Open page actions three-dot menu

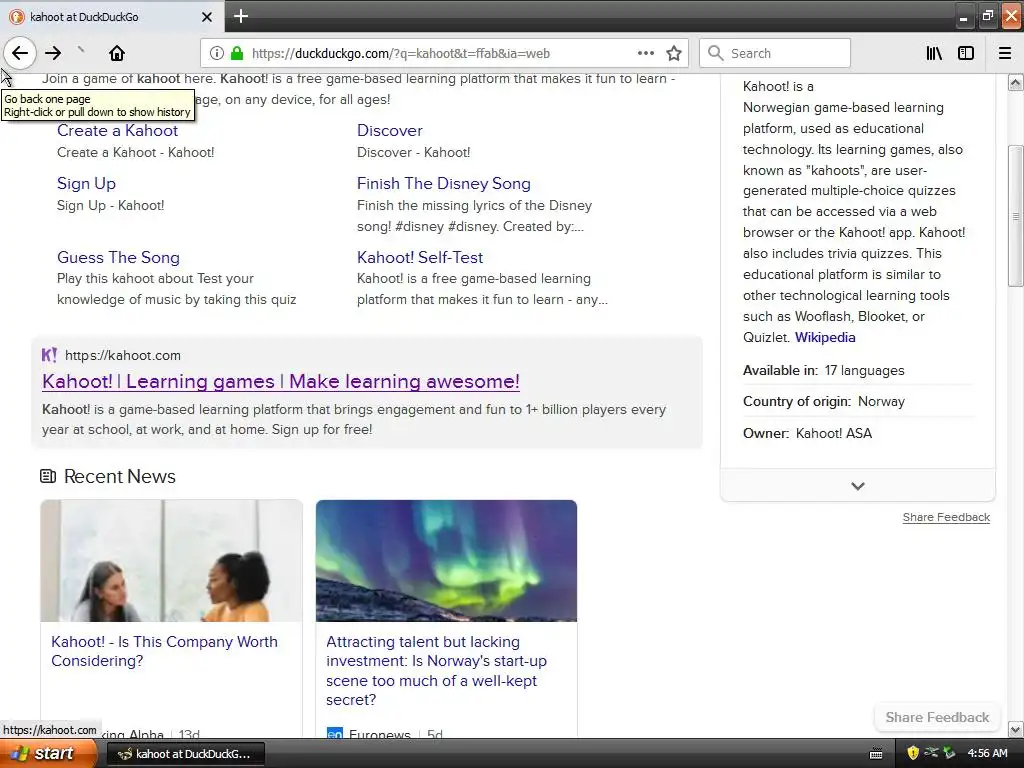[645, 53]
